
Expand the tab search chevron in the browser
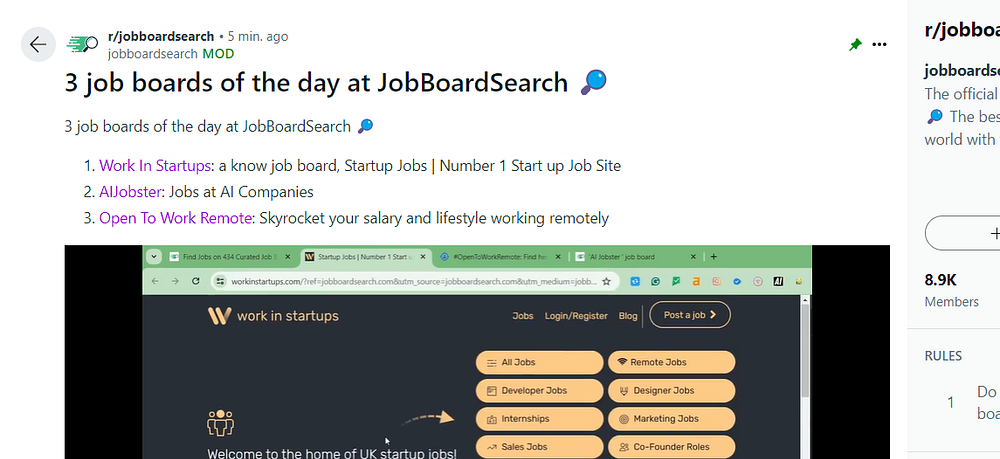(155, 256)
